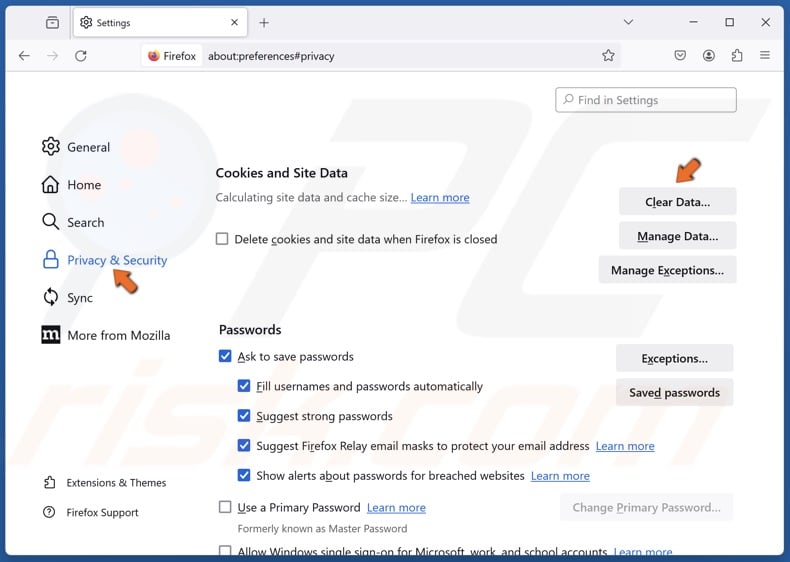This screenshot has width=790, height=562.
Task: Toggle Fill usernames and passwords automatically
Action: (x=244, y=386)
